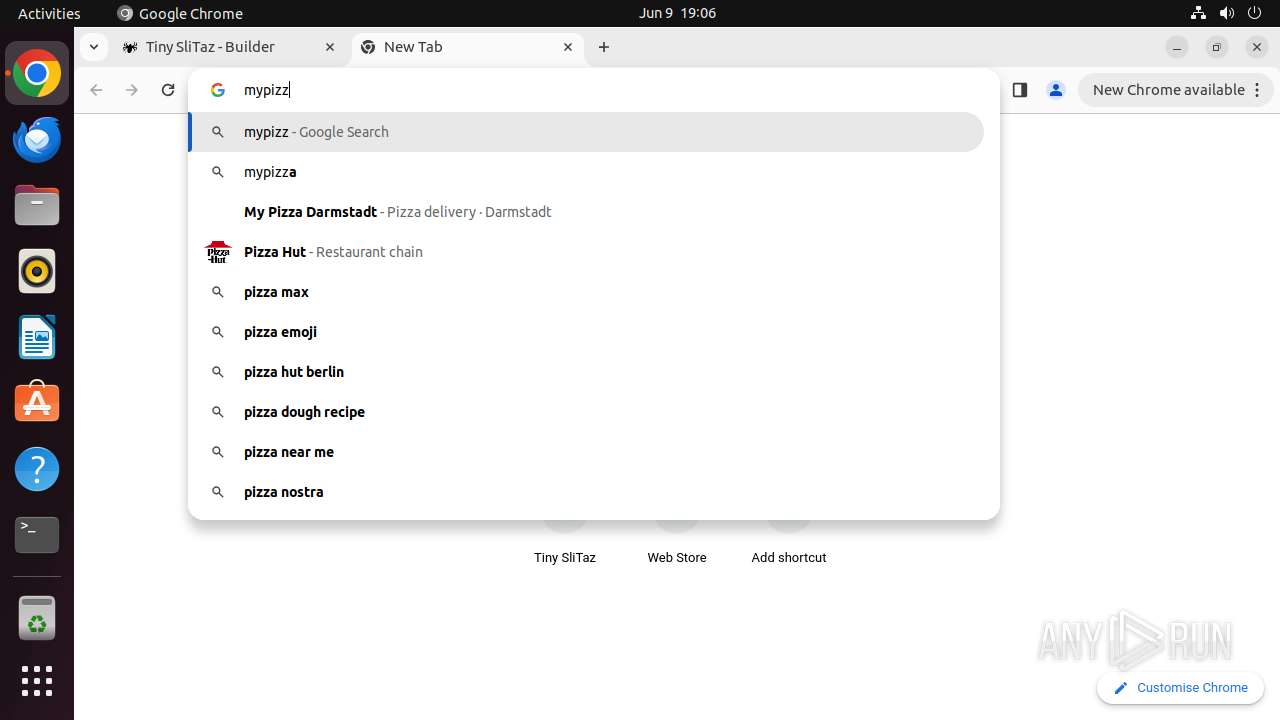Select the New Tab tab
Screen dimensions: 1280x720
(x=467, y=47)
